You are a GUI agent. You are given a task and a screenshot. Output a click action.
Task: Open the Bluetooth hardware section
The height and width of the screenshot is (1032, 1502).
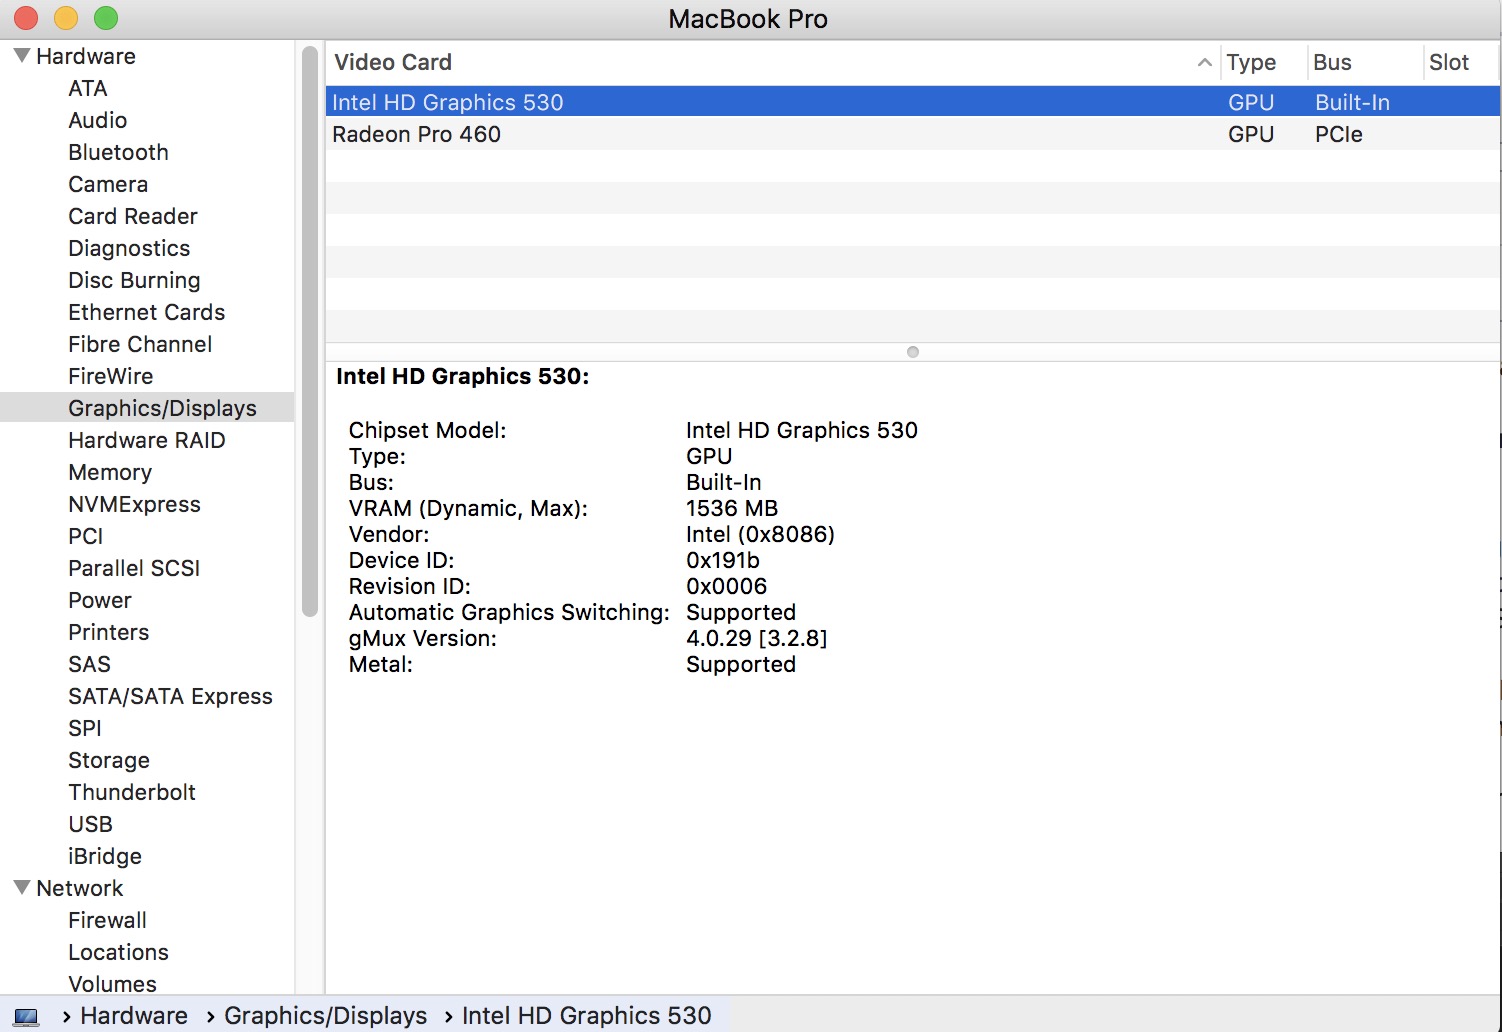click(118, 152)
